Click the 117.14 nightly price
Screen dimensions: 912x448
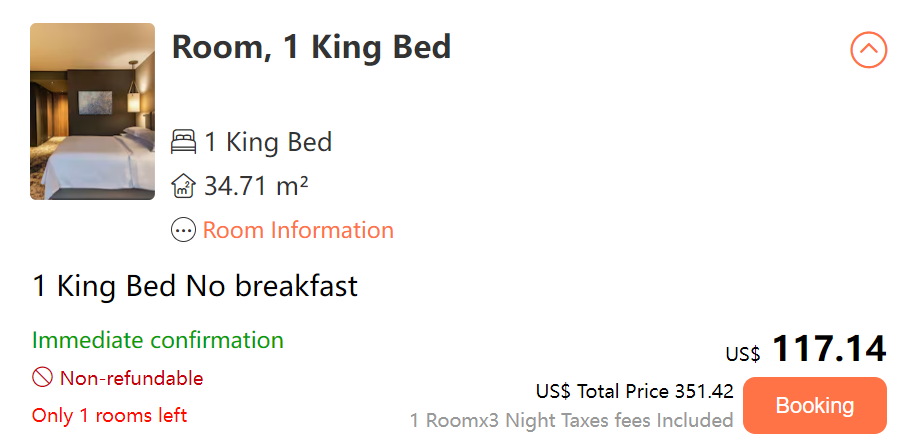pos(829,349)
